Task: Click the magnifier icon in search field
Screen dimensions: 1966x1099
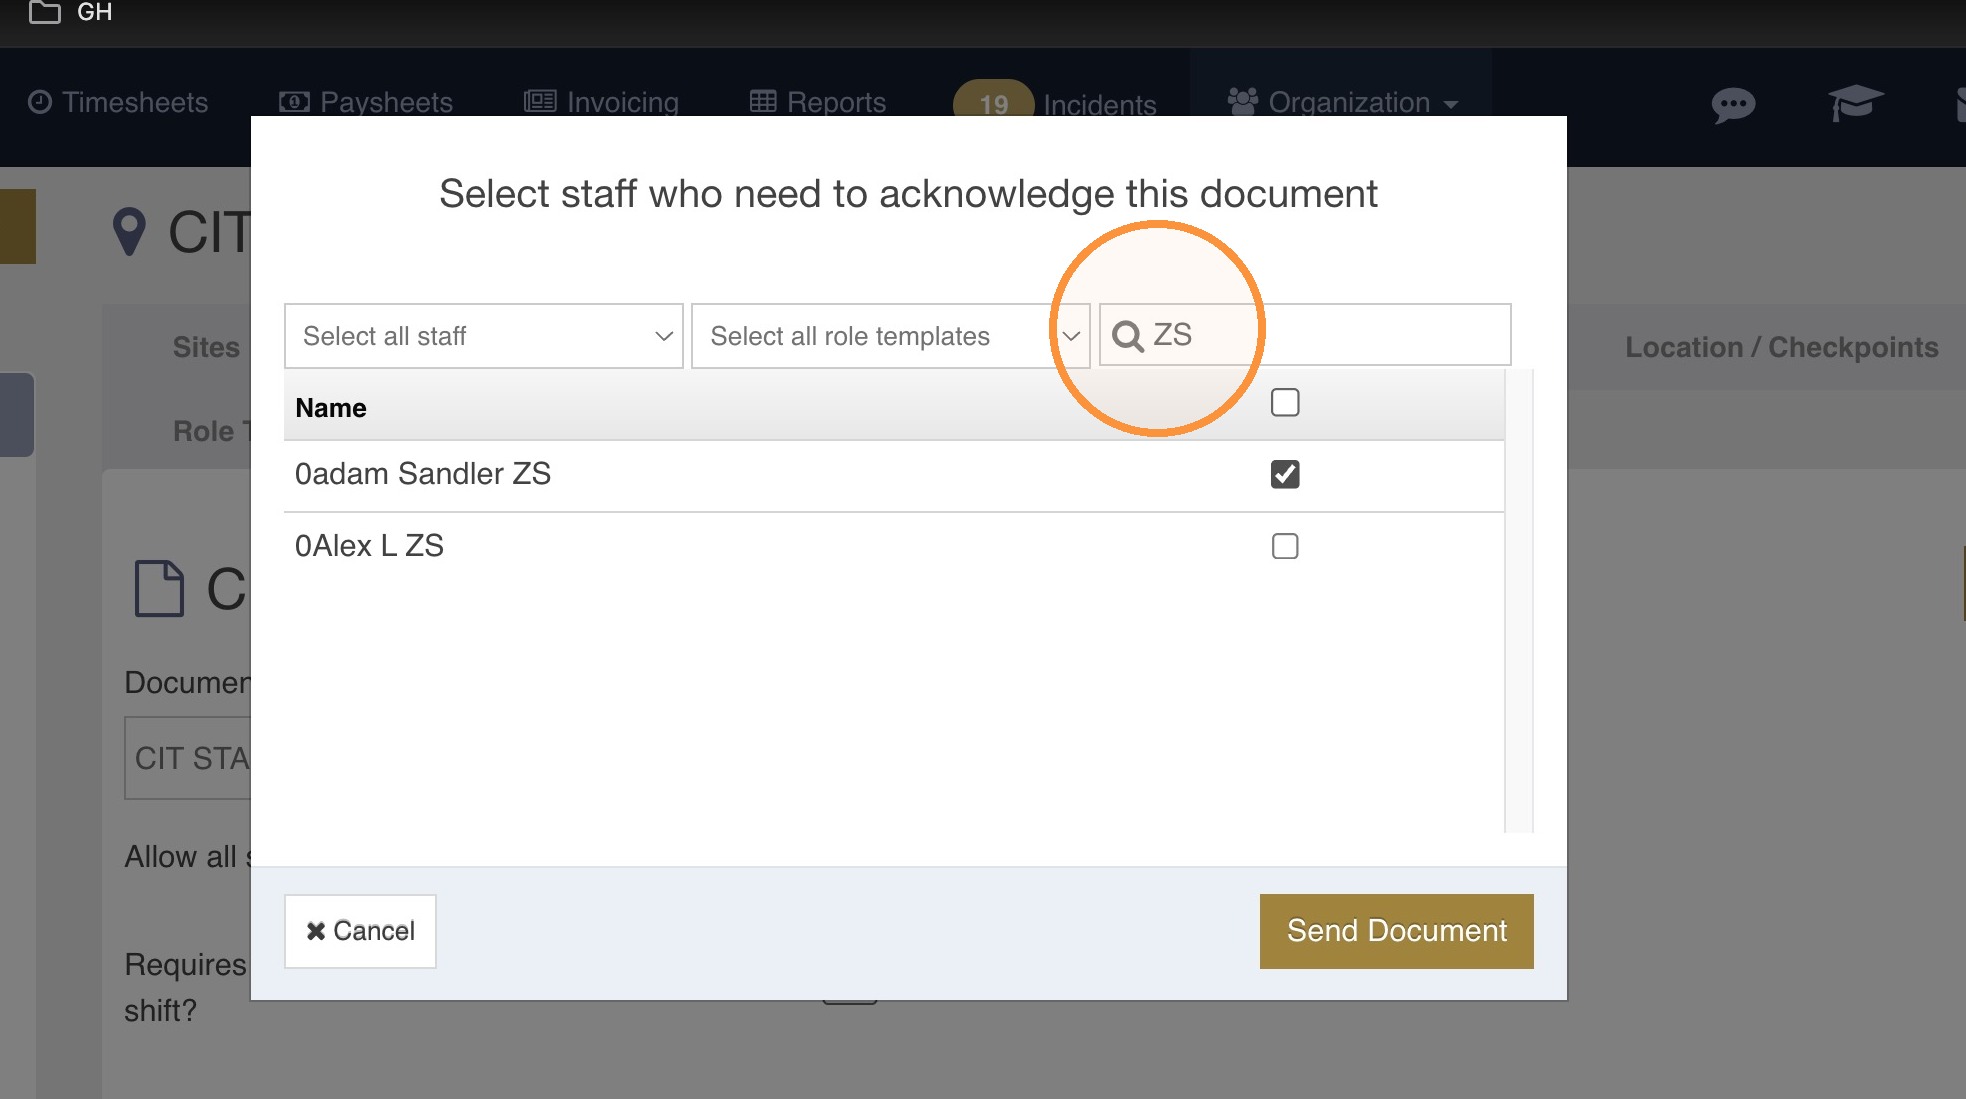Action: pos(1127,337)
